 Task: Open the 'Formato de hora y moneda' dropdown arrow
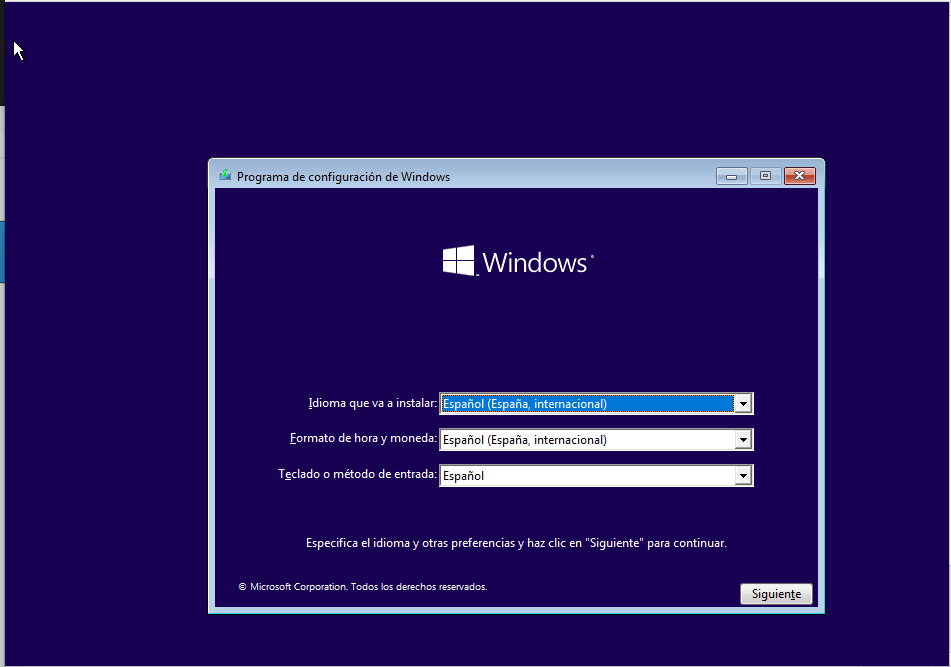tap(743, 440)
